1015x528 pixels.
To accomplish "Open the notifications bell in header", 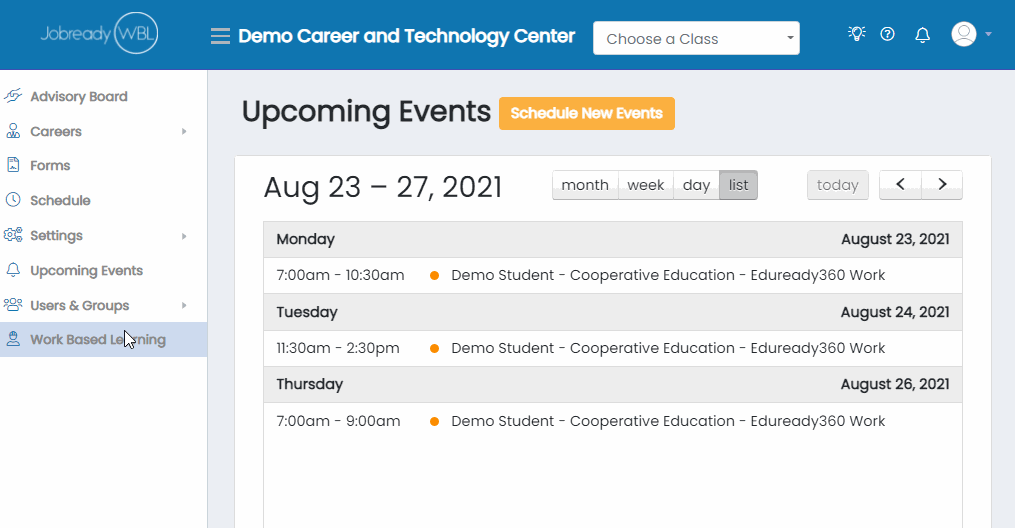I will [922, 35].
